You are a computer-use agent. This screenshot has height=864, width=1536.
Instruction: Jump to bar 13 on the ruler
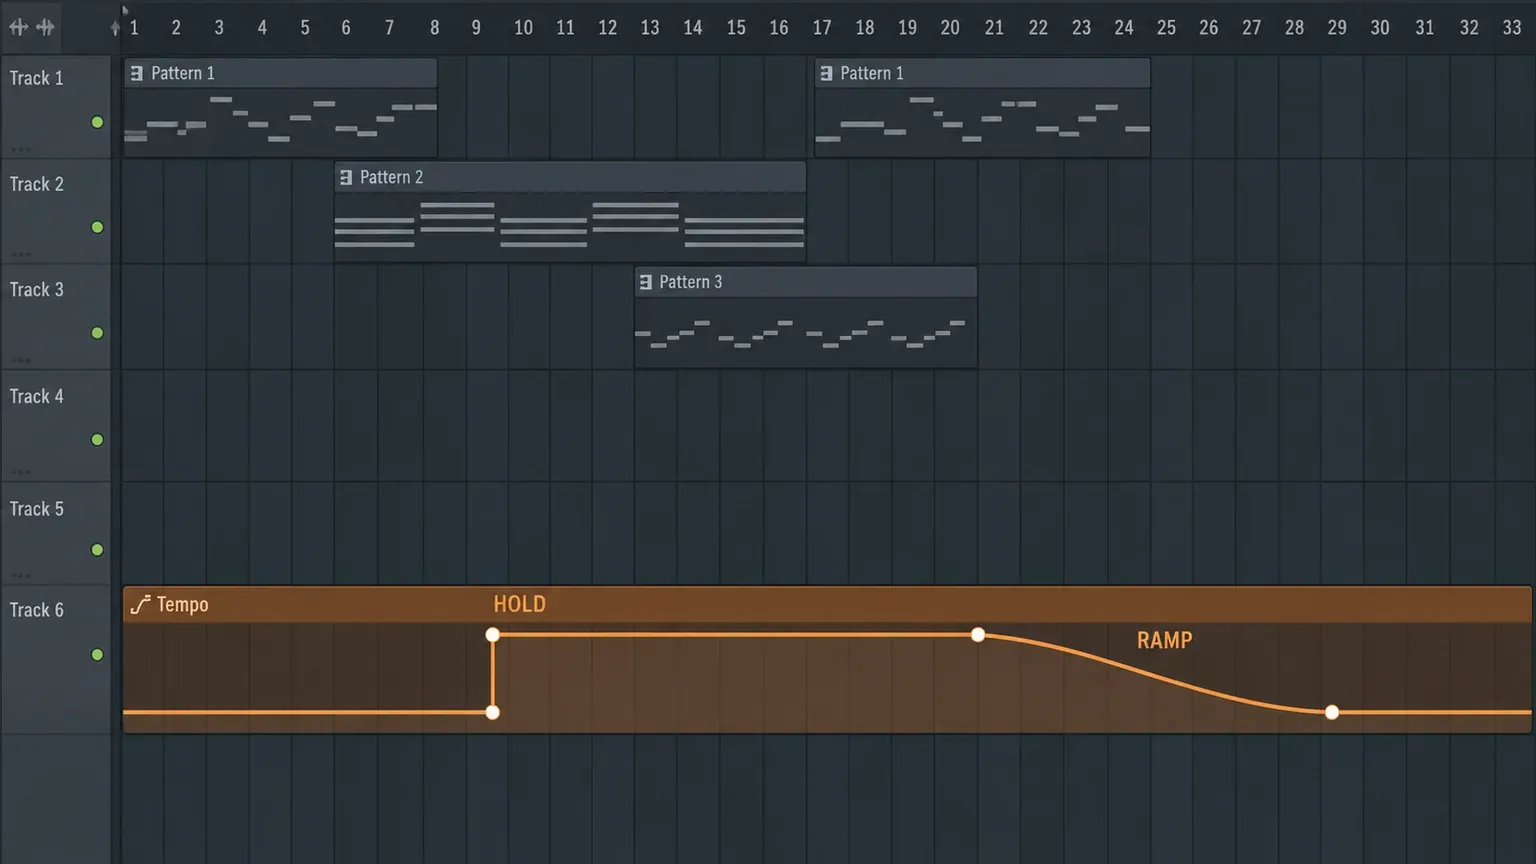[650, 28]
